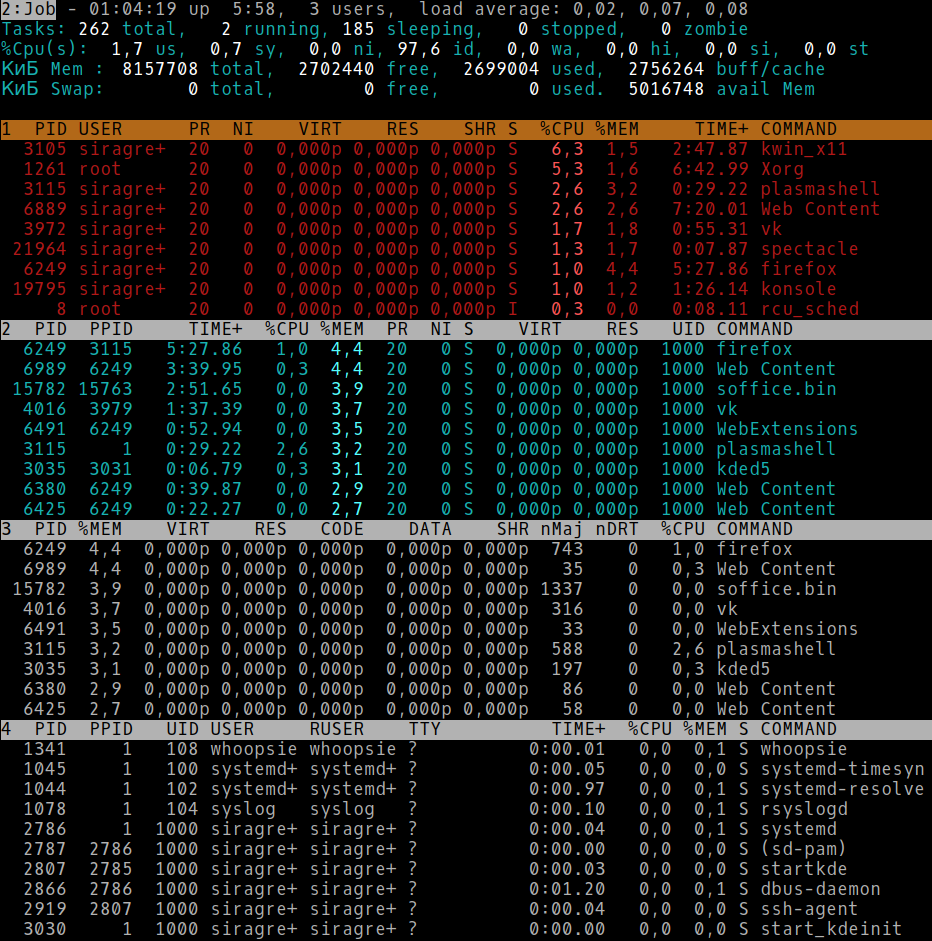Viewport: 932px width, 941px height.
Task: Select the firefox process row in window 2
Action: click(754, 349)
